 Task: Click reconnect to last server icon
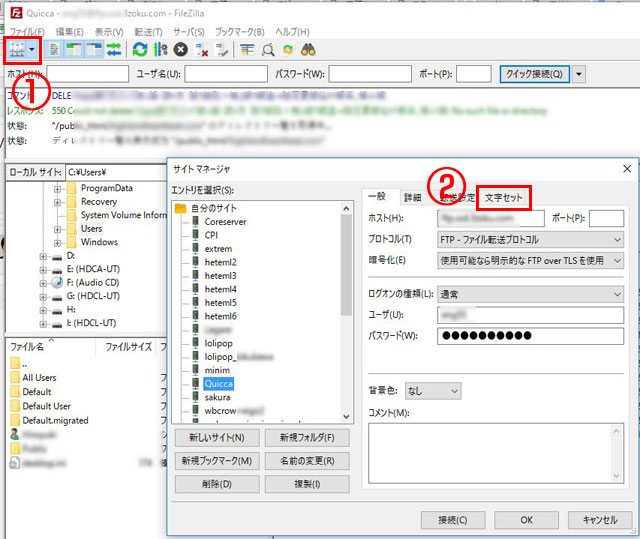[222, 50]
